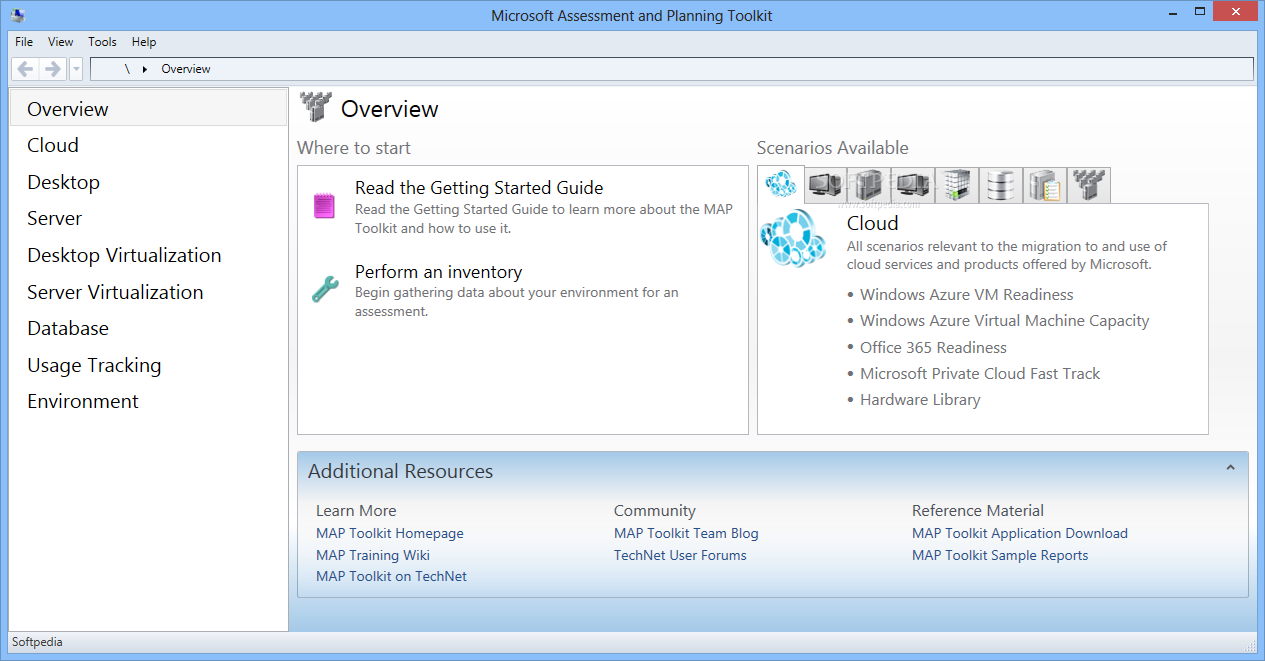Select Overview in the left navigation
Viewport: 1265px width, 661px height.
pos(148,108)
